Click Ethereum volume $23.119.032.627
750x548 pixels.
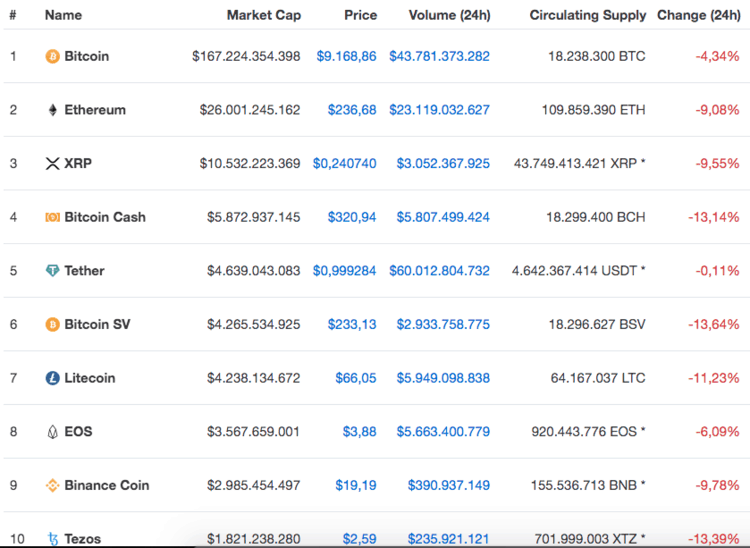439,110
